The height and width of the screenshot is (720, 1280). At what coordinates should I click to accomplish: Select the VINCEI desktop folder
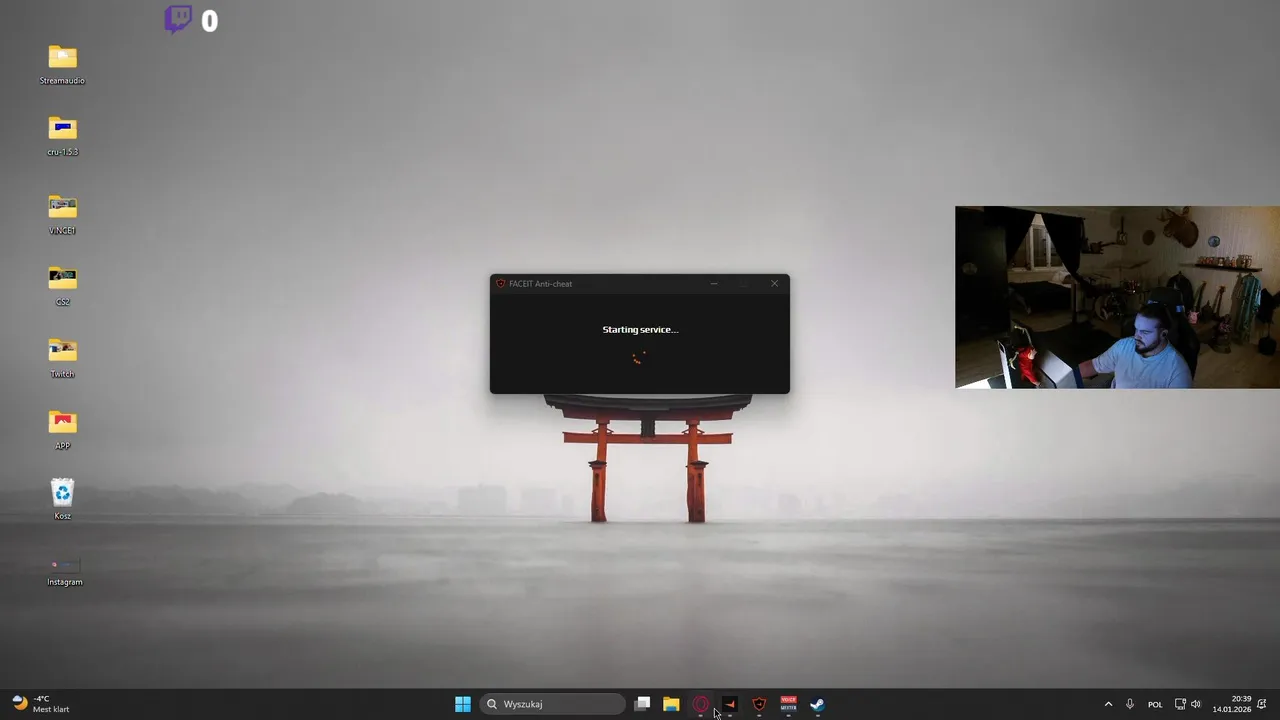tap(62, 214)
